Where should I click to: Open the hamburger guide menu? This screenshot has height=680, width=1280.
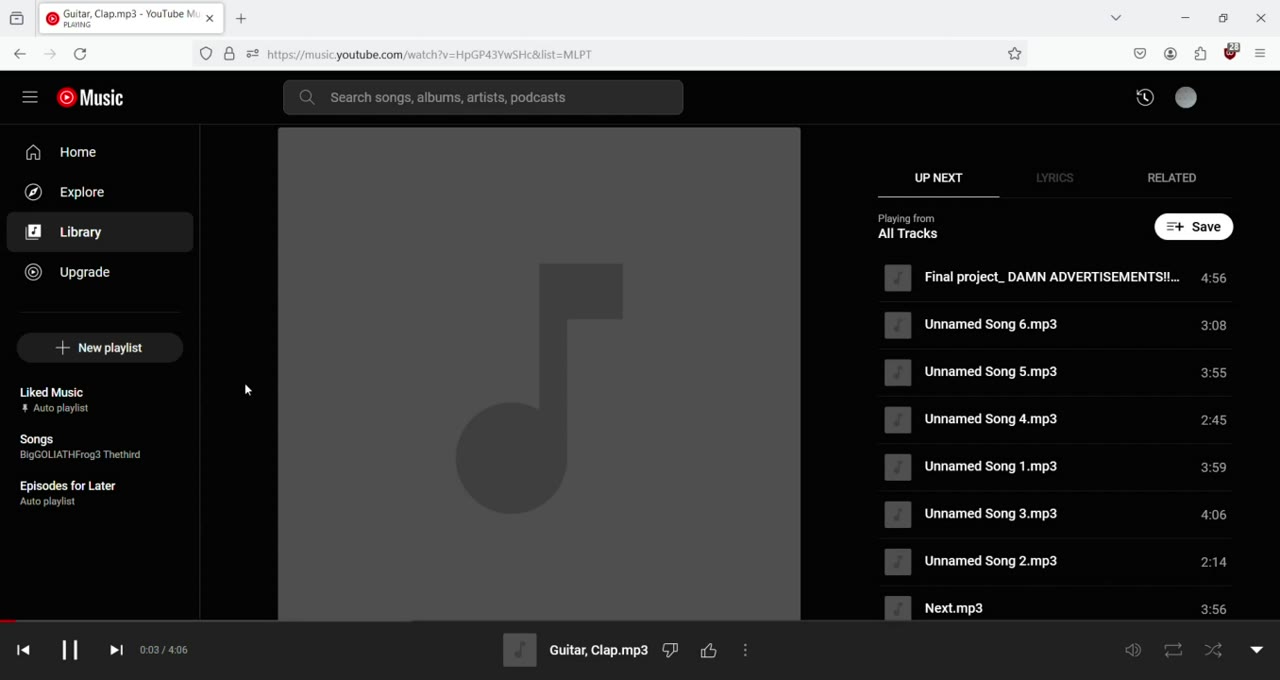(30, 97)
